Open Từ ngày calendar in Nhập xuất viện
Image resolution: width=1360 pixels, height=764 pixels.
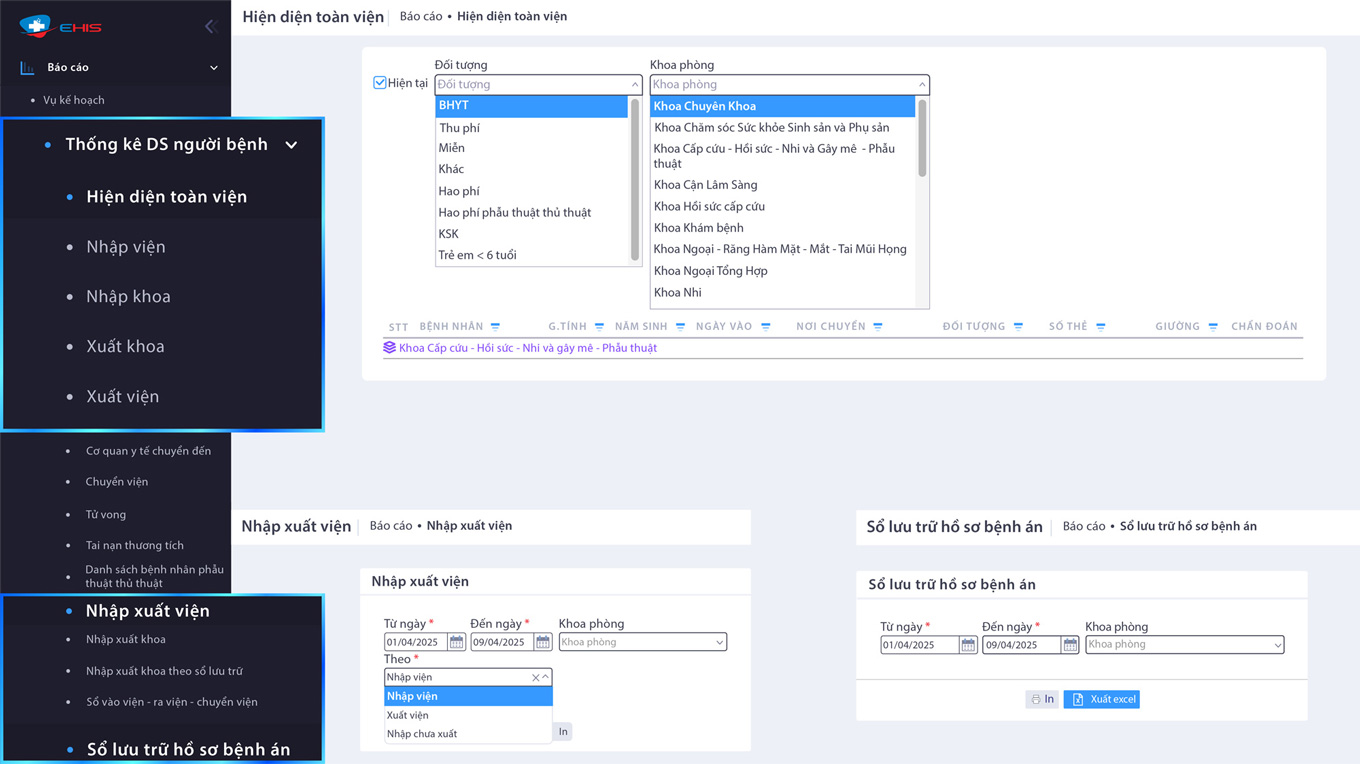(x=456, y=642)
